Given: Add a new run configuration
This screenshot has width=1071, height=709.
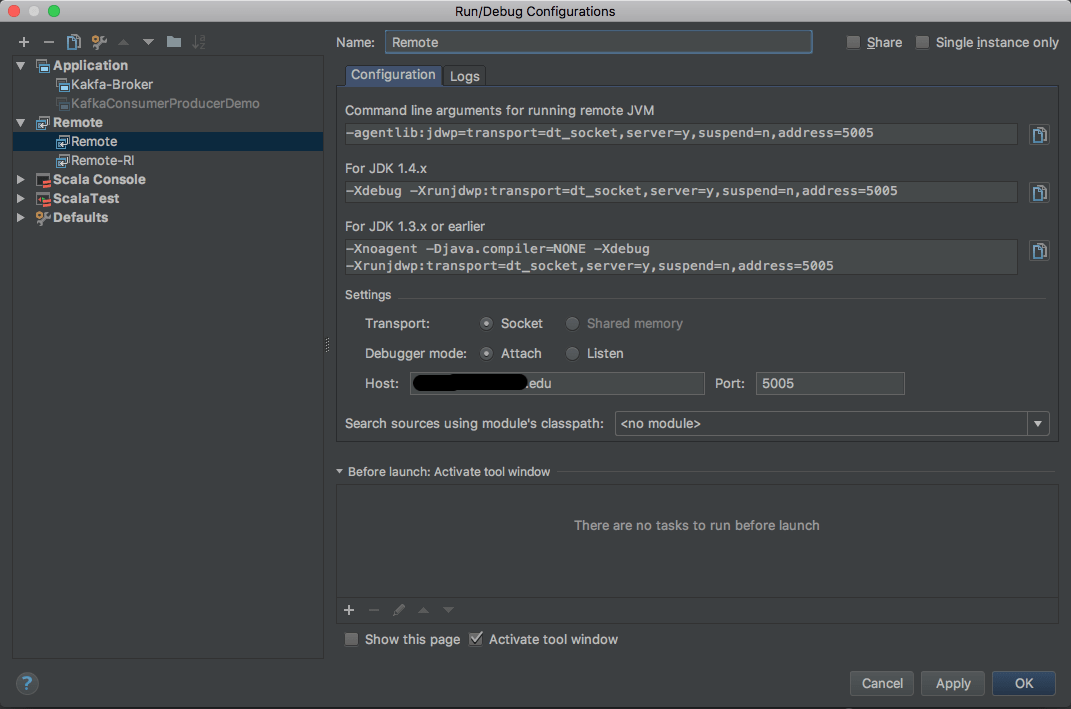Looking at the screenshot, I should (x=24, y=42).
